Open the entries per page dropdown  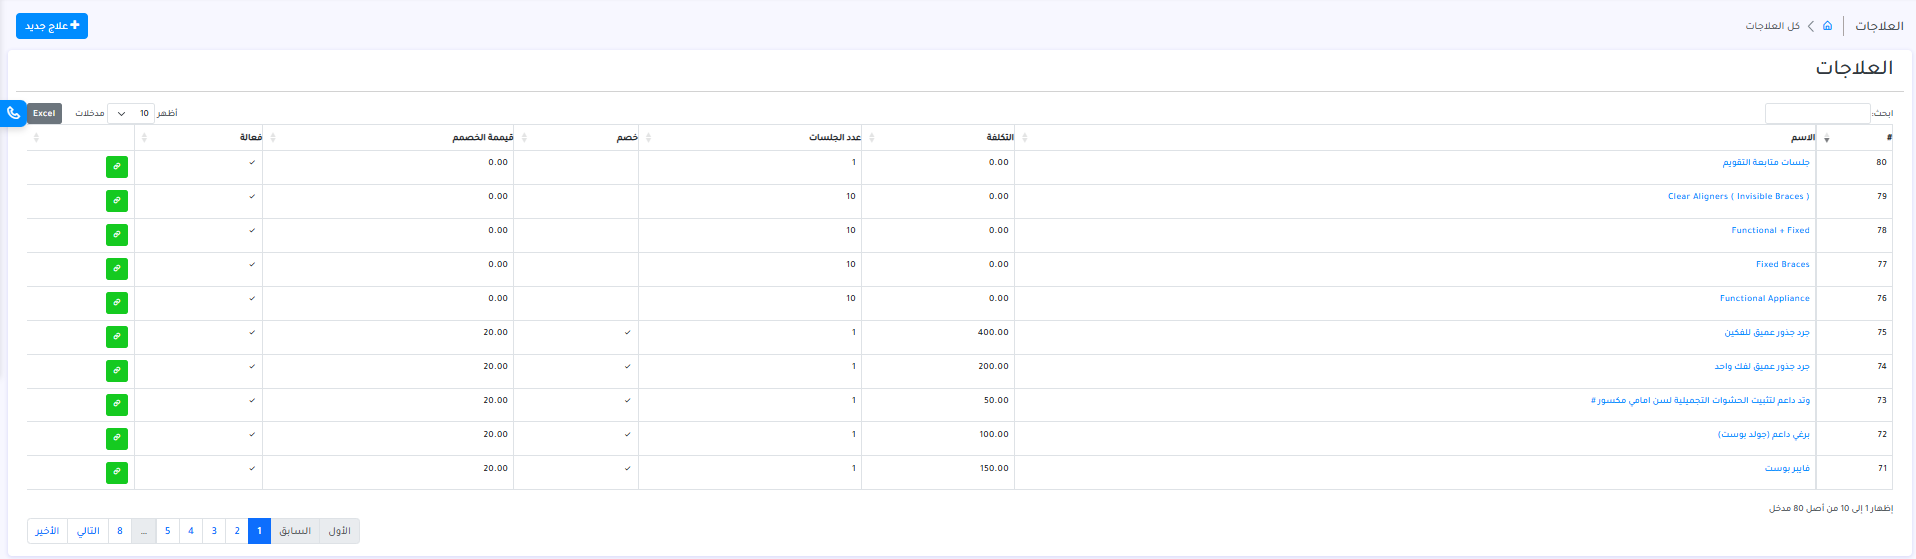(x=131, y=114)
